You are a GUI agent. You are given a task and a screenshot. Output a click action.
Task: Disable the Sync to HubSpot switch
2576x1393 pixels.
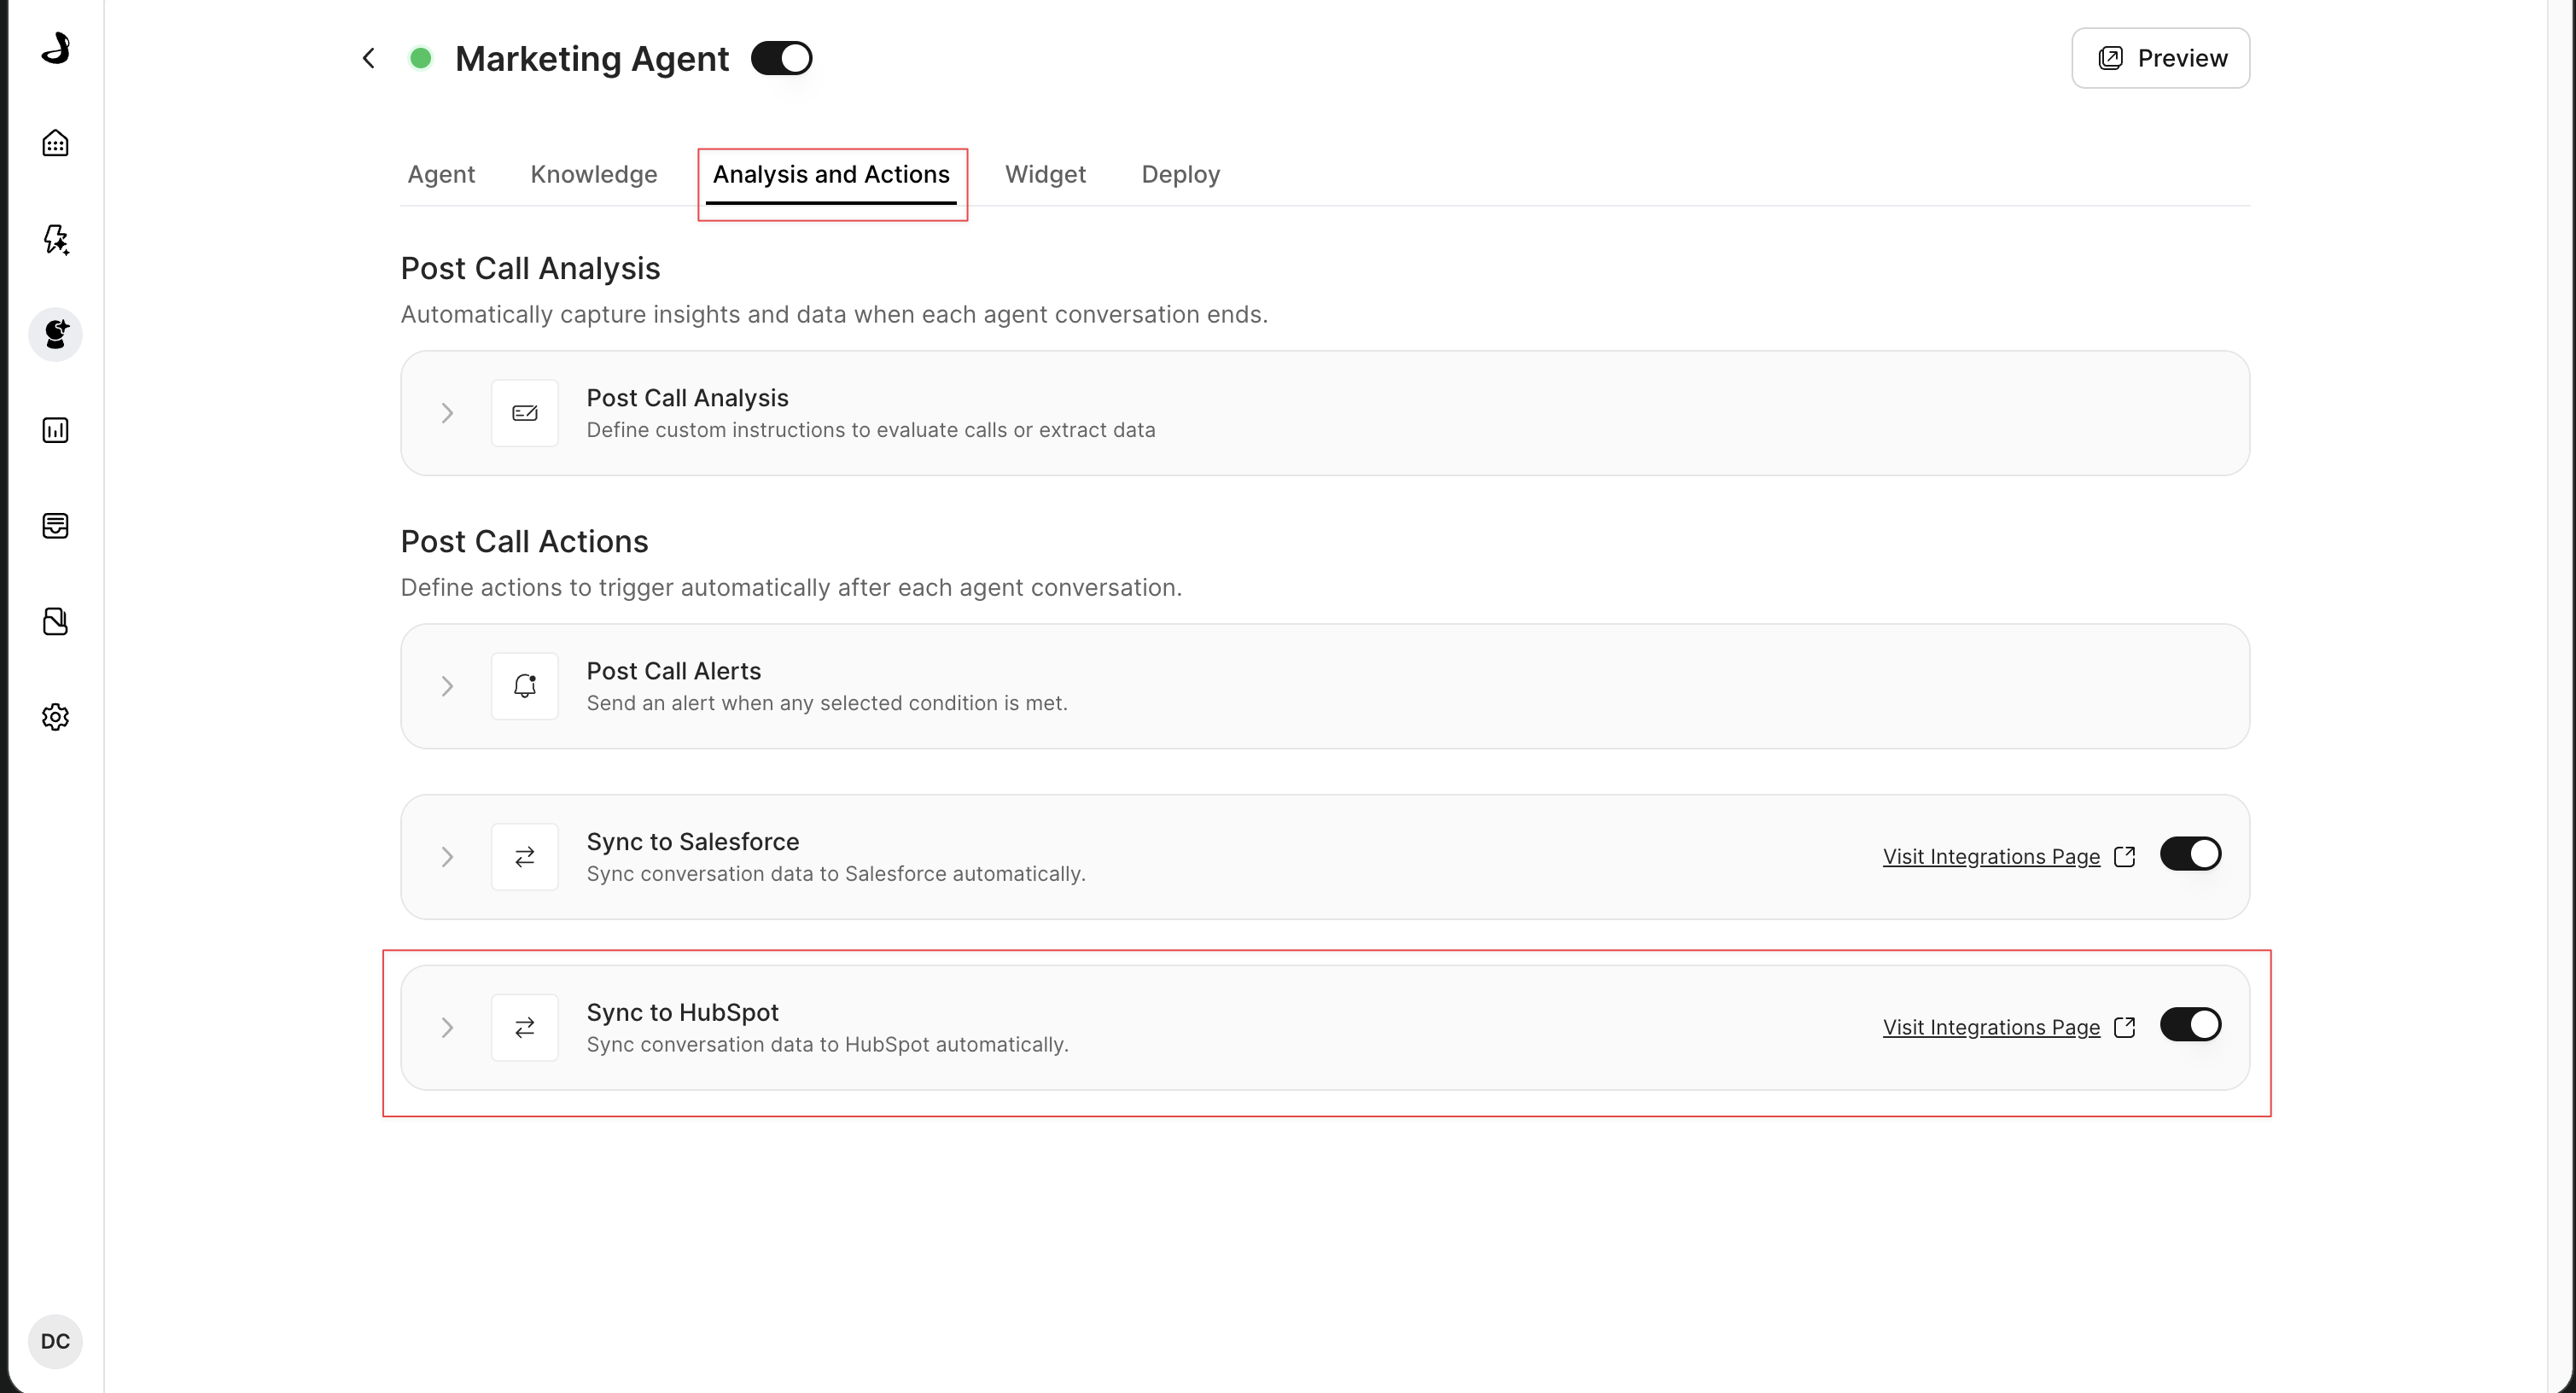coord(2191,1025)
